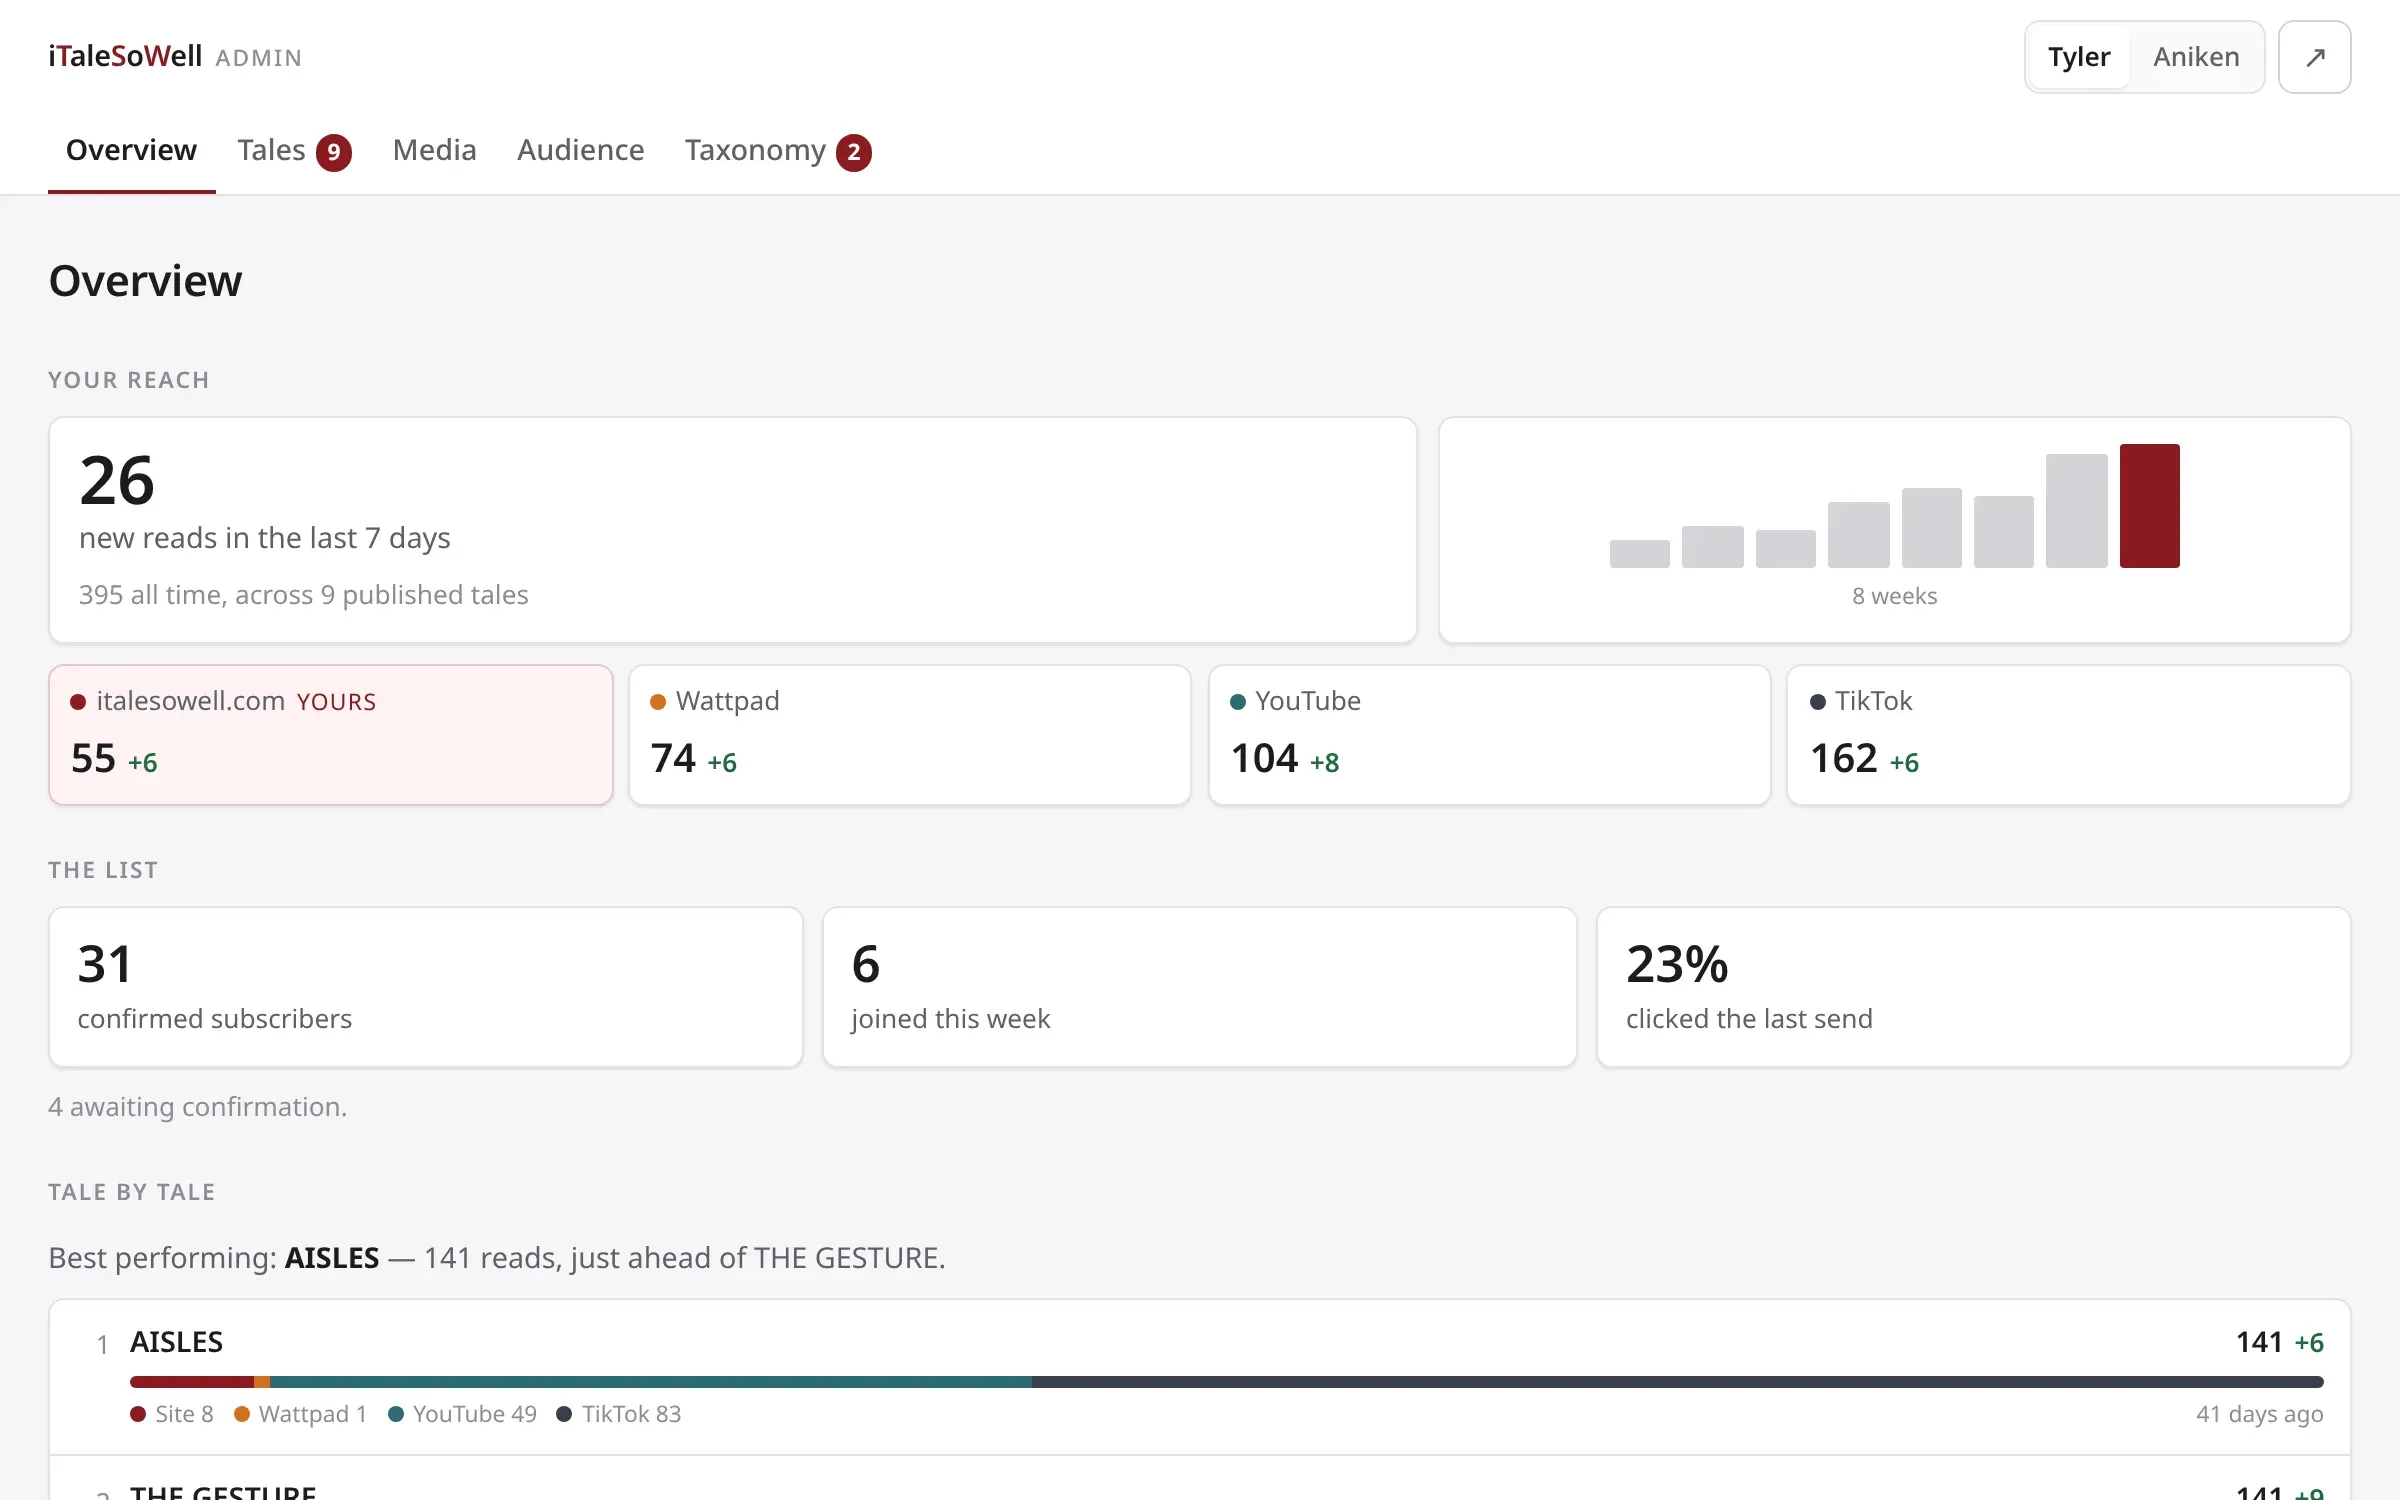Screen dimensions: 2400x1500
Task: Click the red dot beside italesowell.com
Action: click(78, 702)
